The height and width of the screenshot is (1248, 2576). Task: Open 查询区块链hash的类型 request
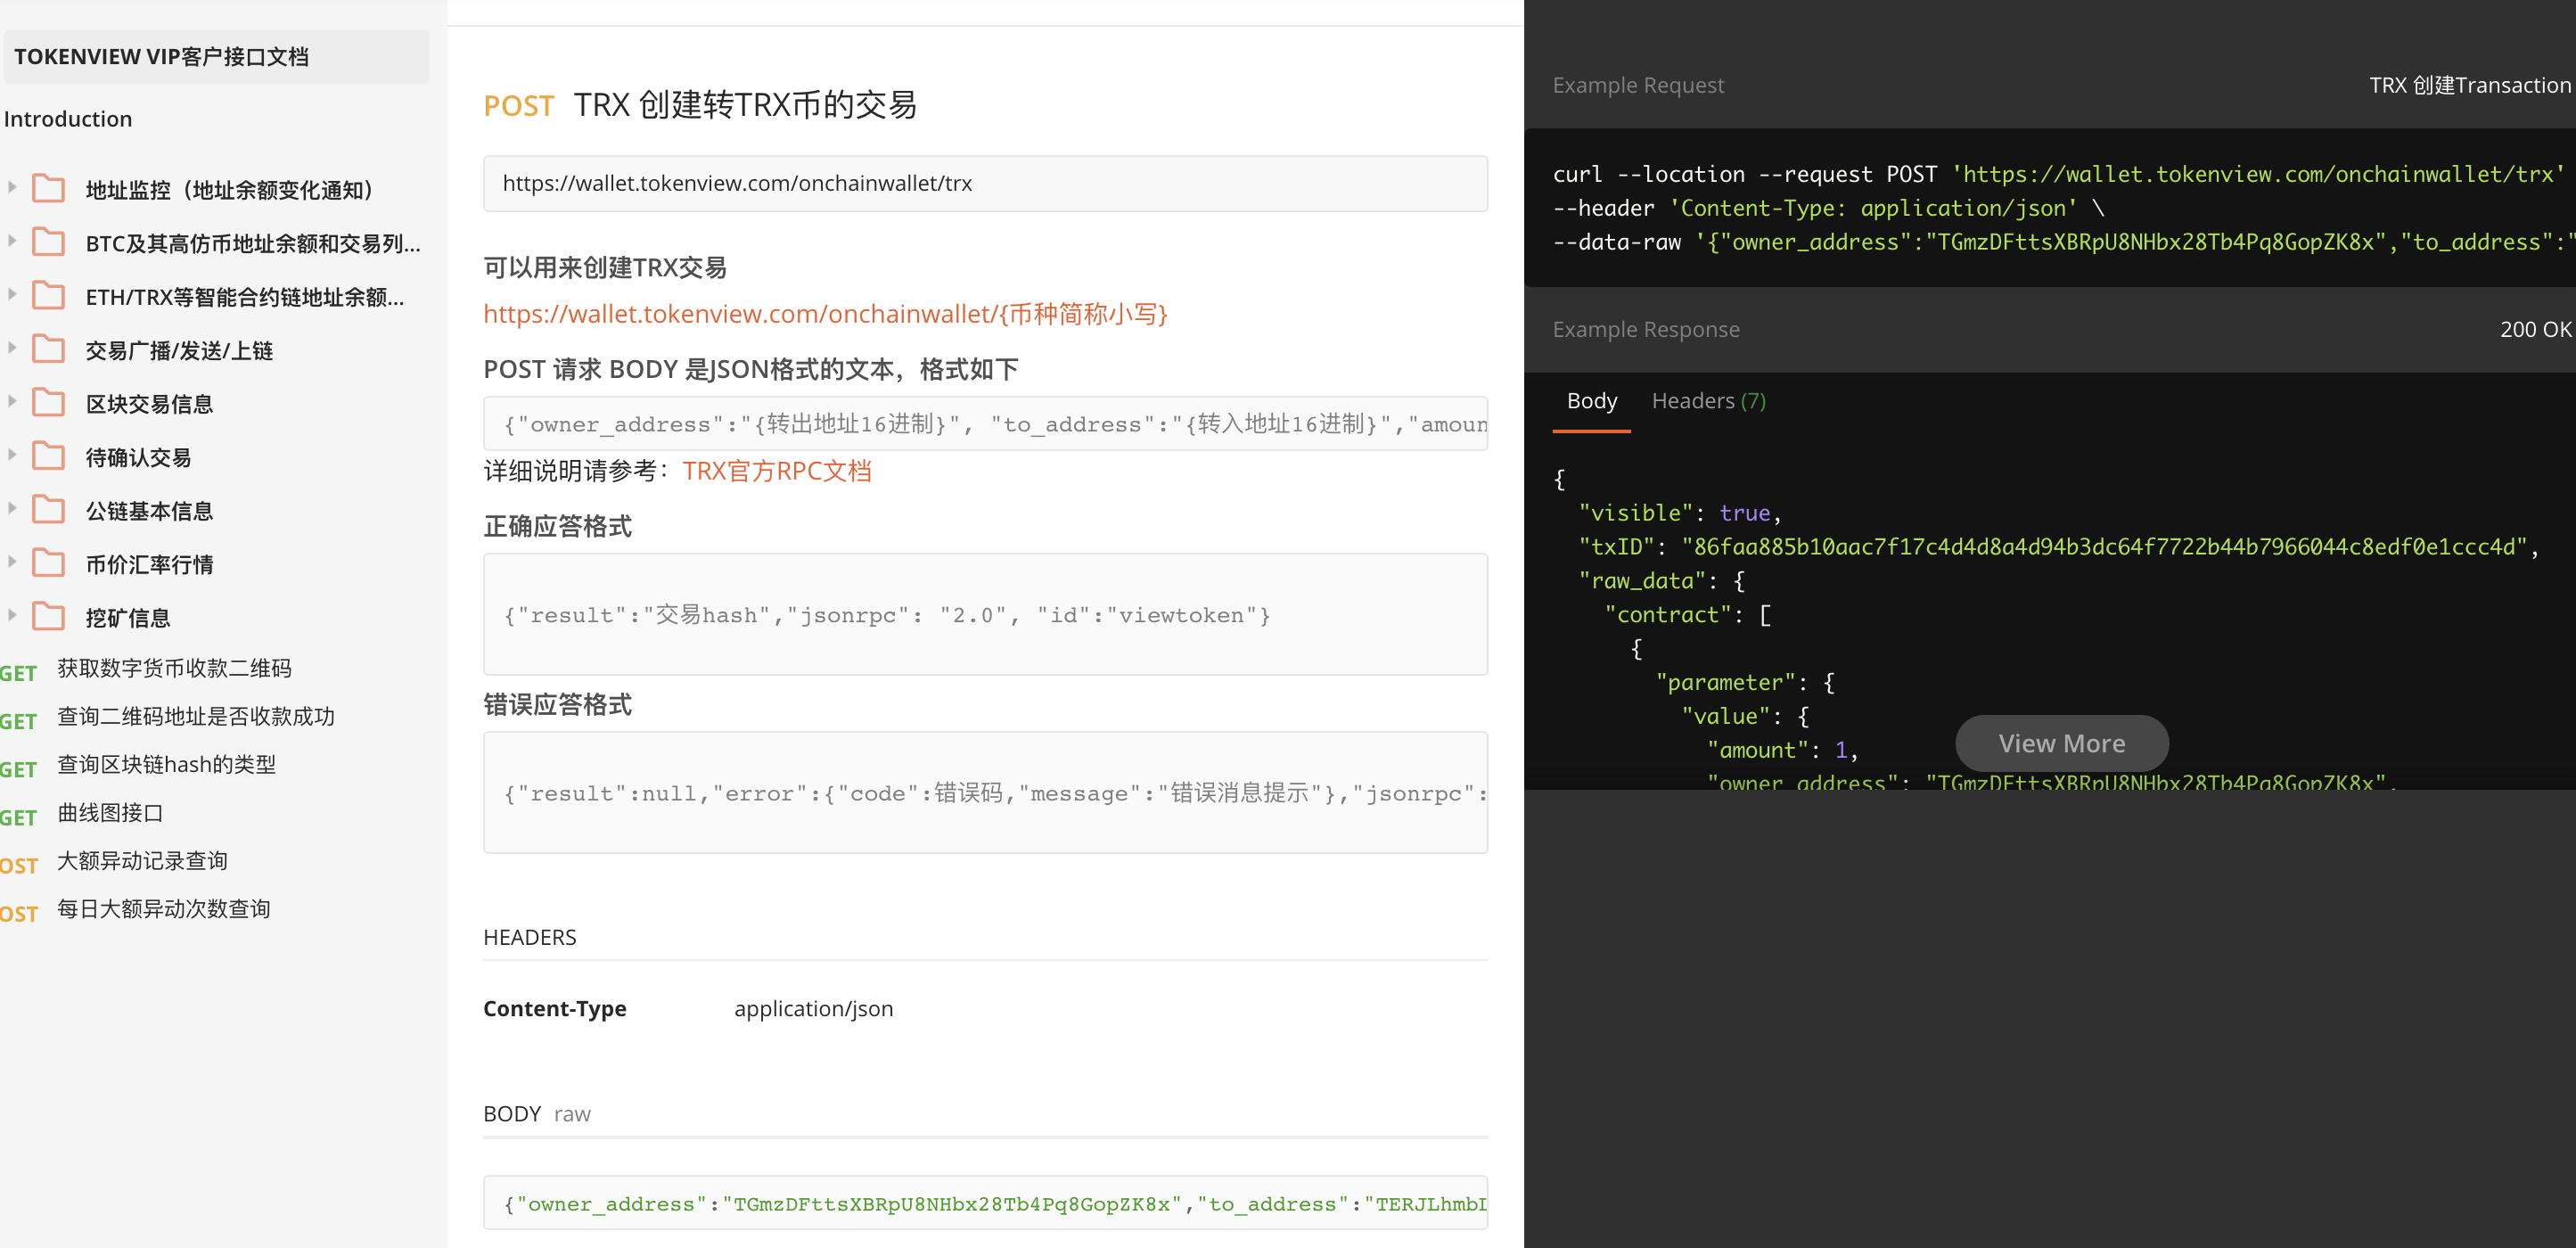click(166, 764)
